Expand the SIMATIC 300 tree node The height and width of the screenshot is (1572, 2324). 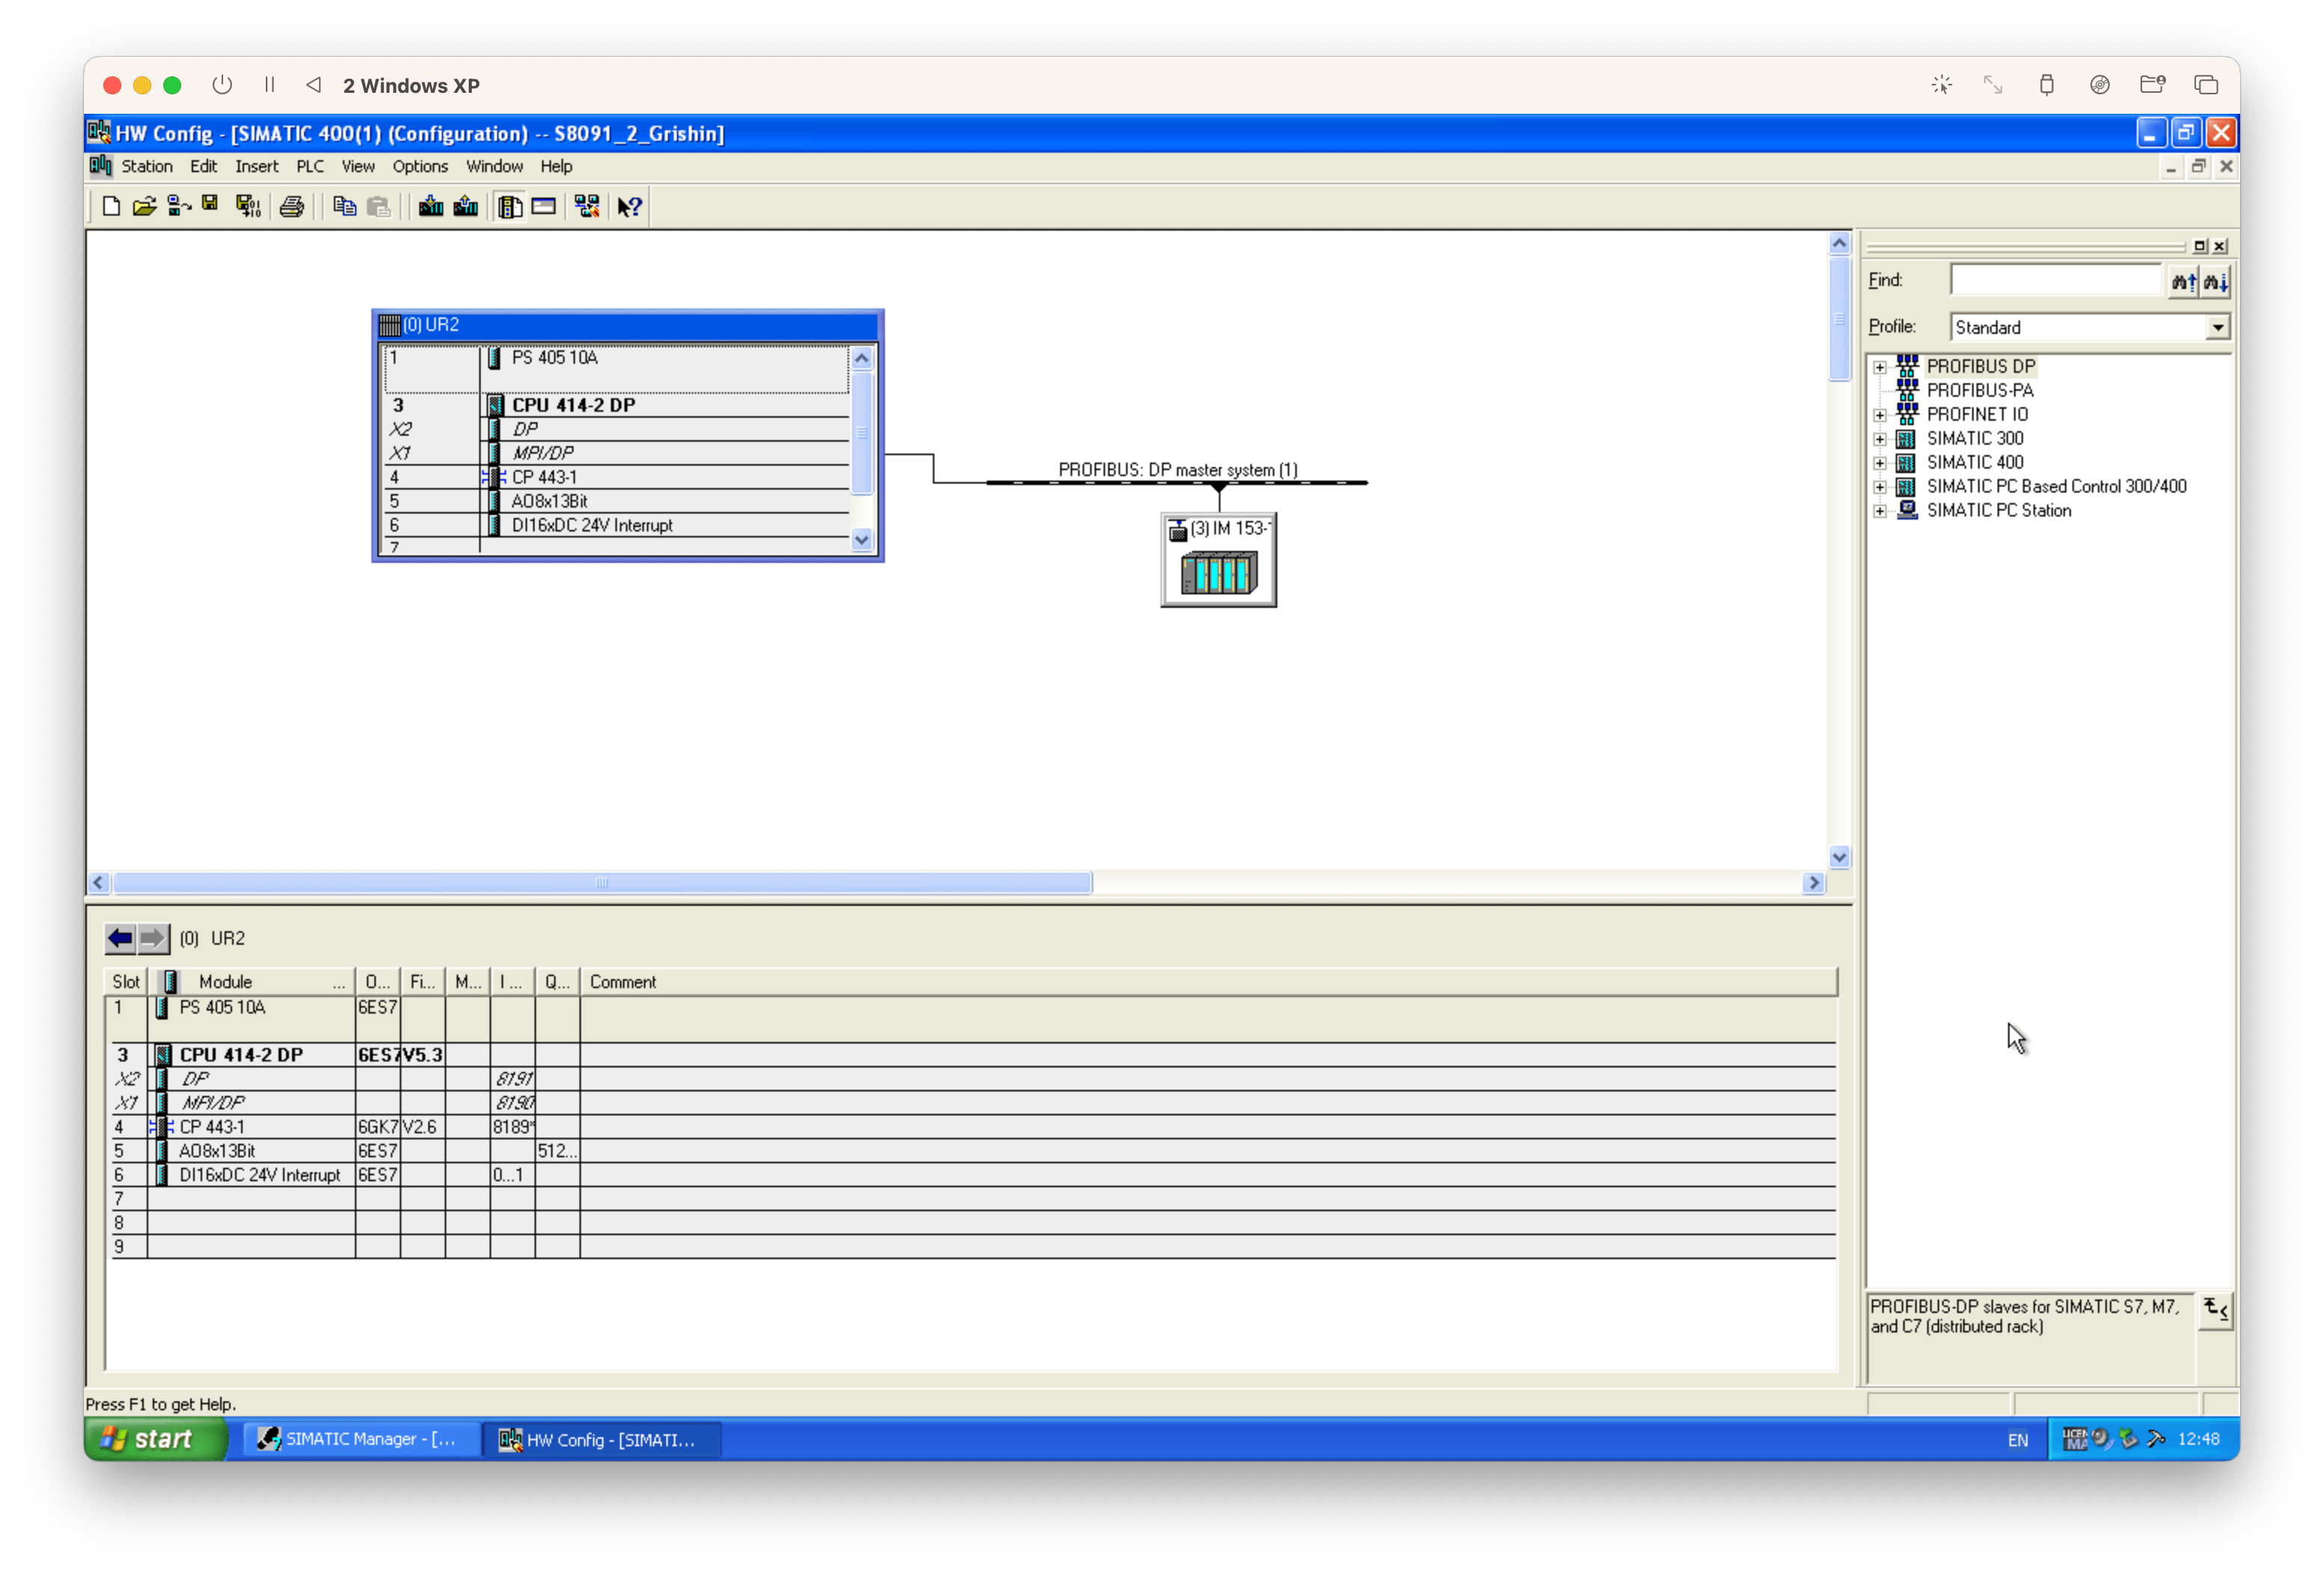coord(1879,439)
